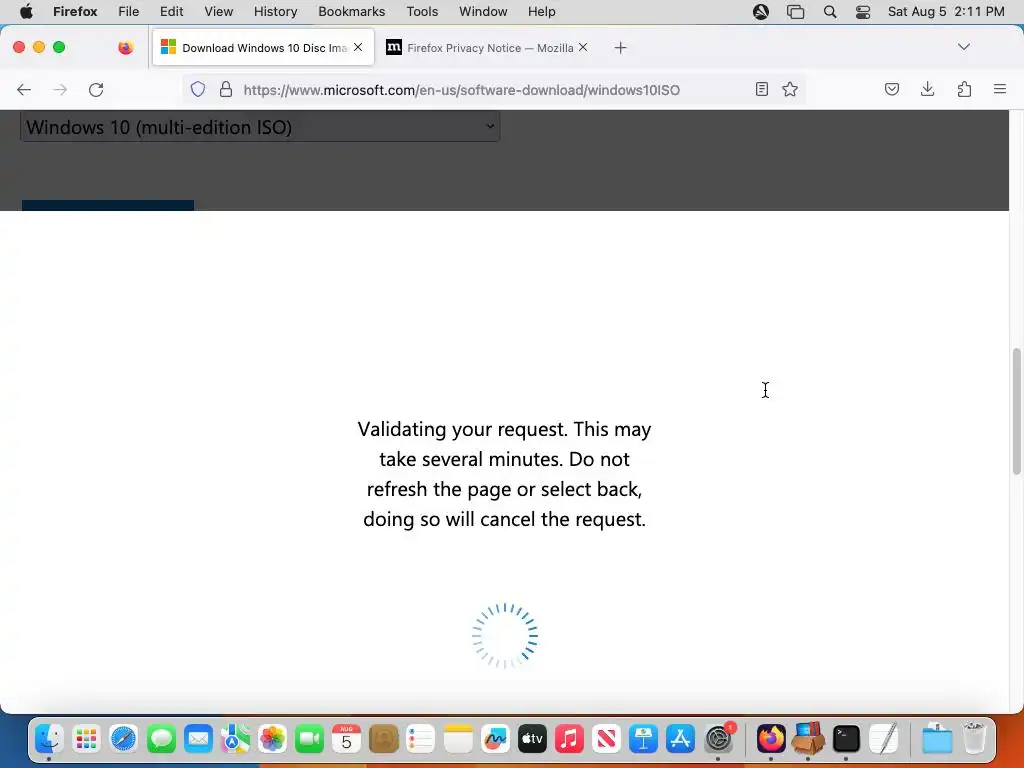Open Launchpad from the Dock
Image resolution: width=1024 pixels, height=768 pixels.
(86, 739)
